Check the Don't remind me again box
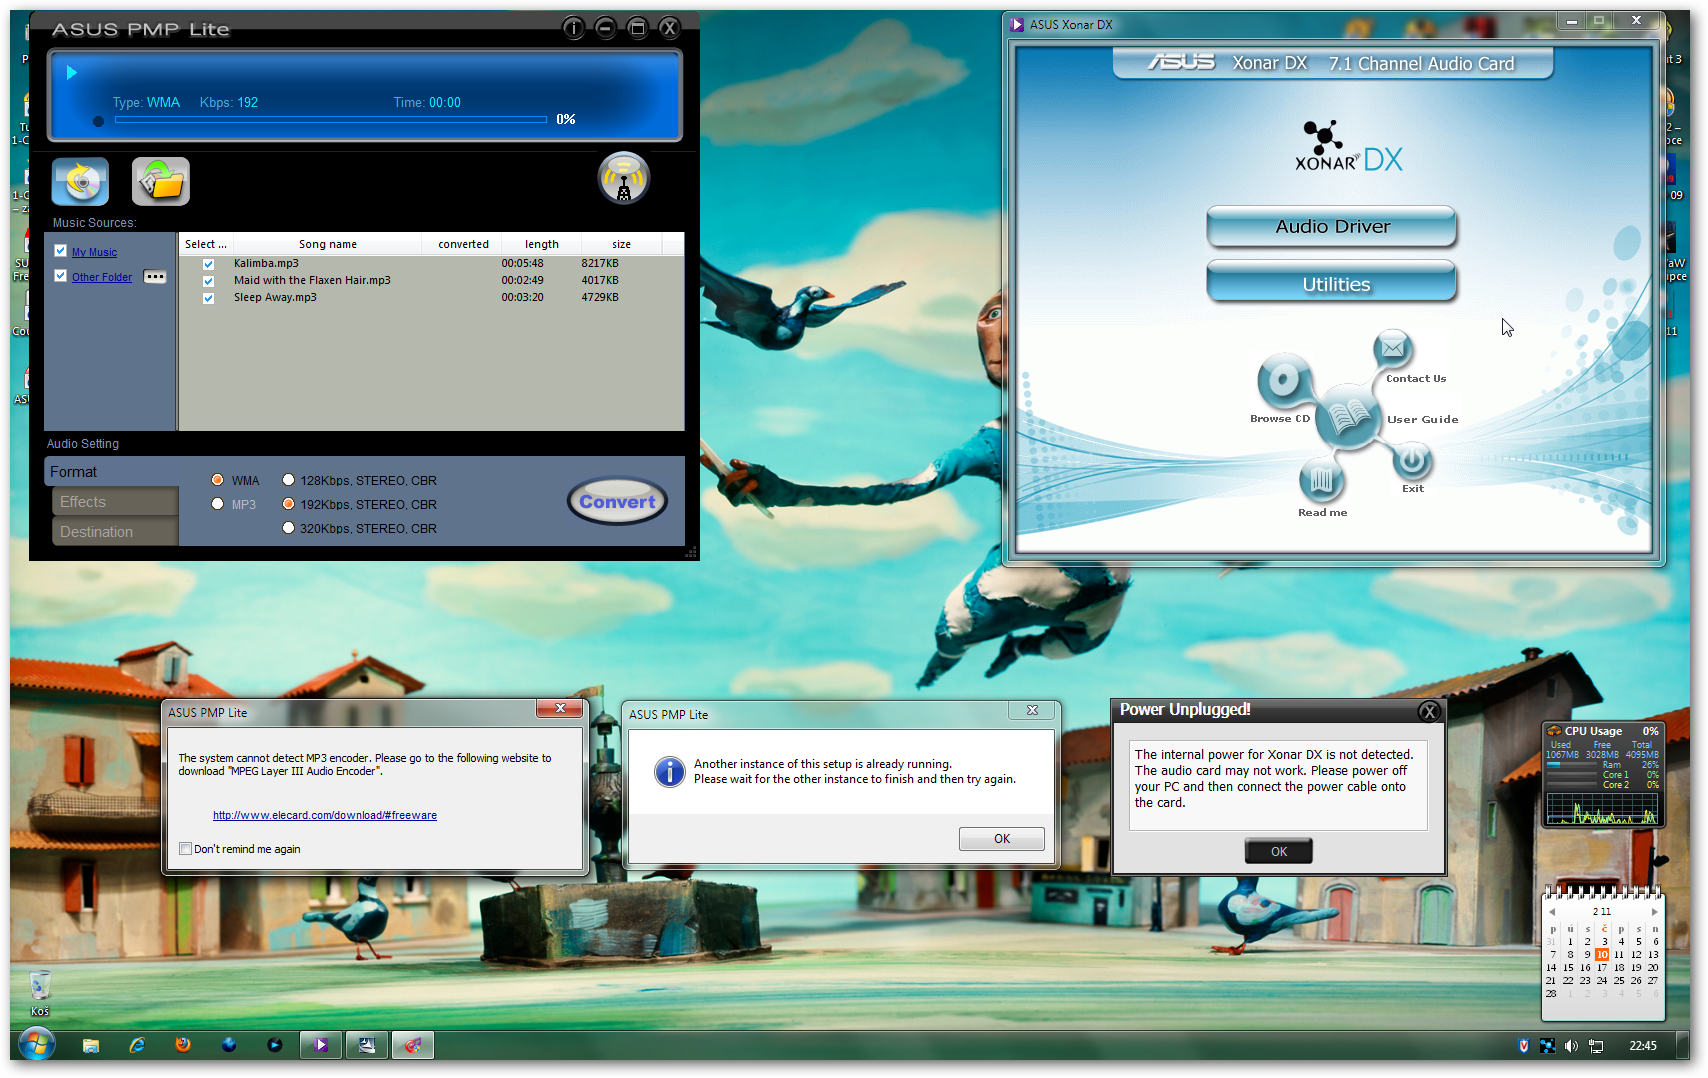The width and height of the screenshot is (1708, 1078). click(185, 849)
